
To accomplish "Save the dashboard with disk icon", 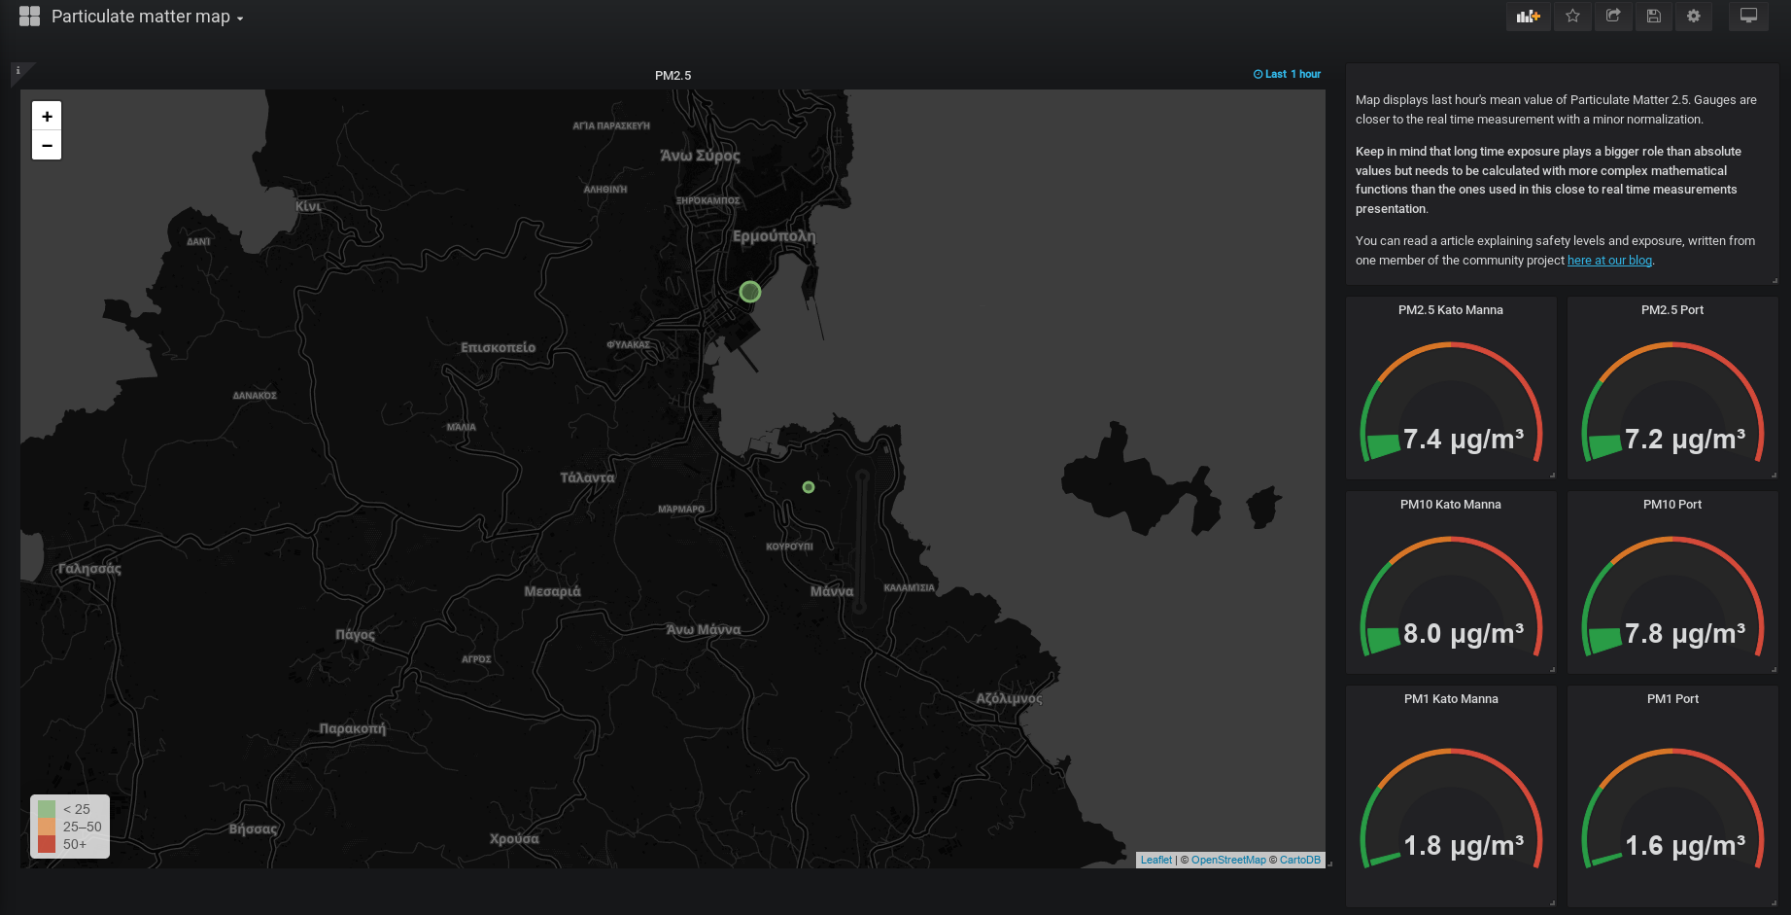I will click(x=1654, y=16).
